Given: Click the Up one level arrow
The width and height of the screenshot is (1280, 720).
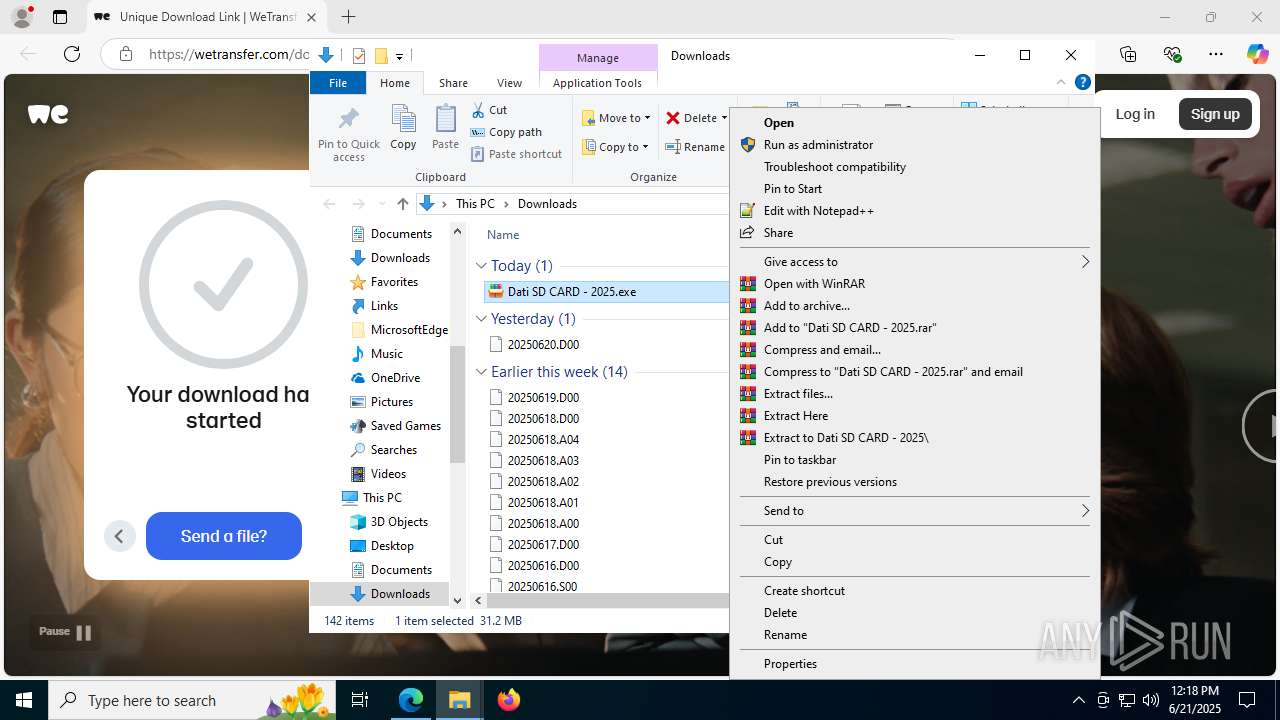Looking at the screenshot, I should coord(402,204).
